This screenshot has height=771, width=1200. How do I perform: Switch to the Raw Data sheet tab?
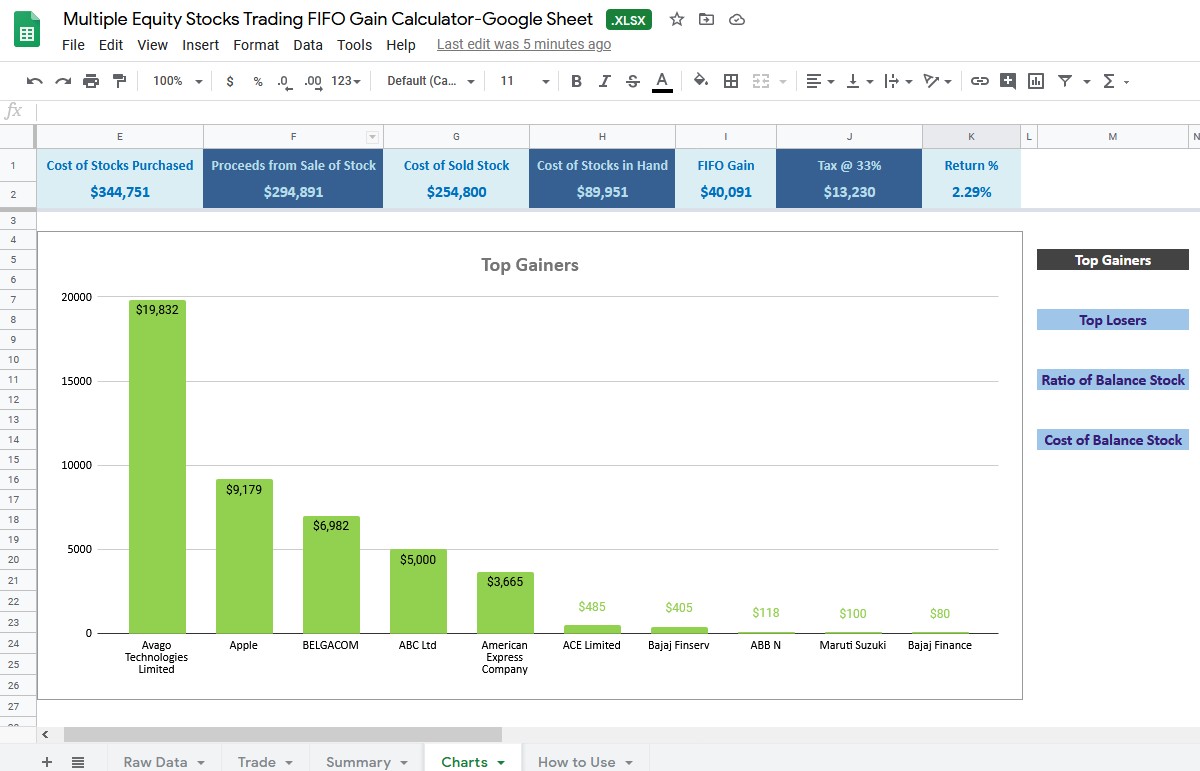(164, 762)
